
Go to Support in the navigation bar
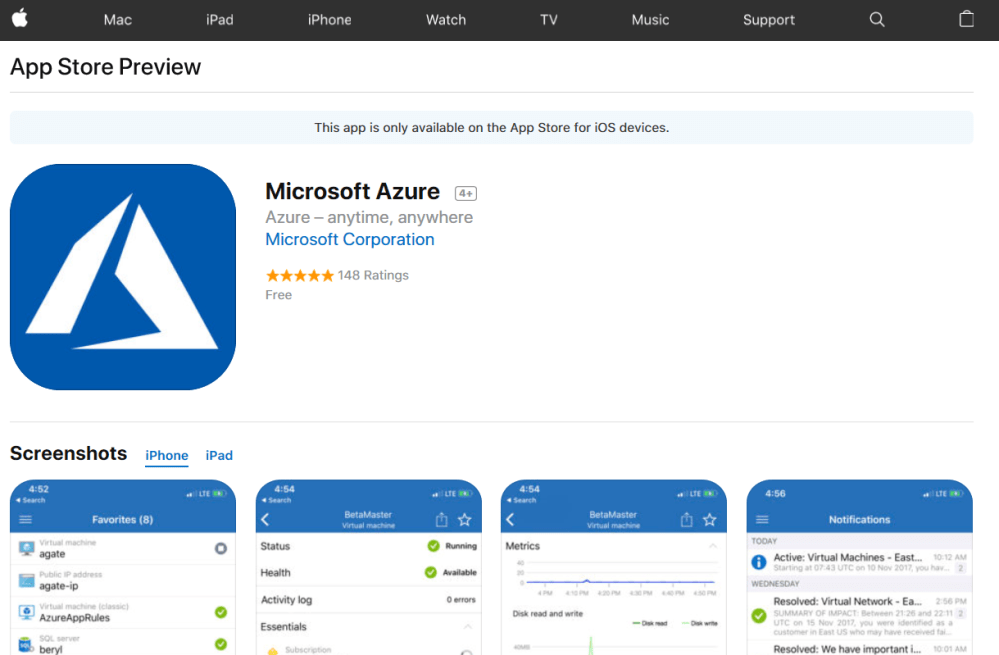[x=768, y=20]
